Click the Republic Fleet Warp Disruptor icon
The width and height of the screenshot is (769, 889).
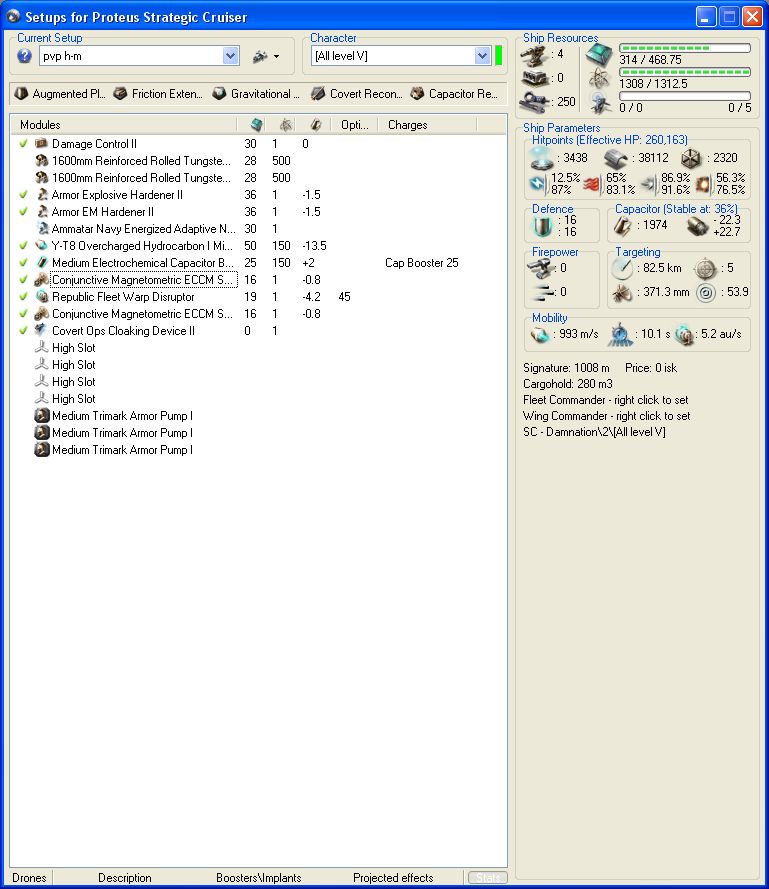point(41,297)
